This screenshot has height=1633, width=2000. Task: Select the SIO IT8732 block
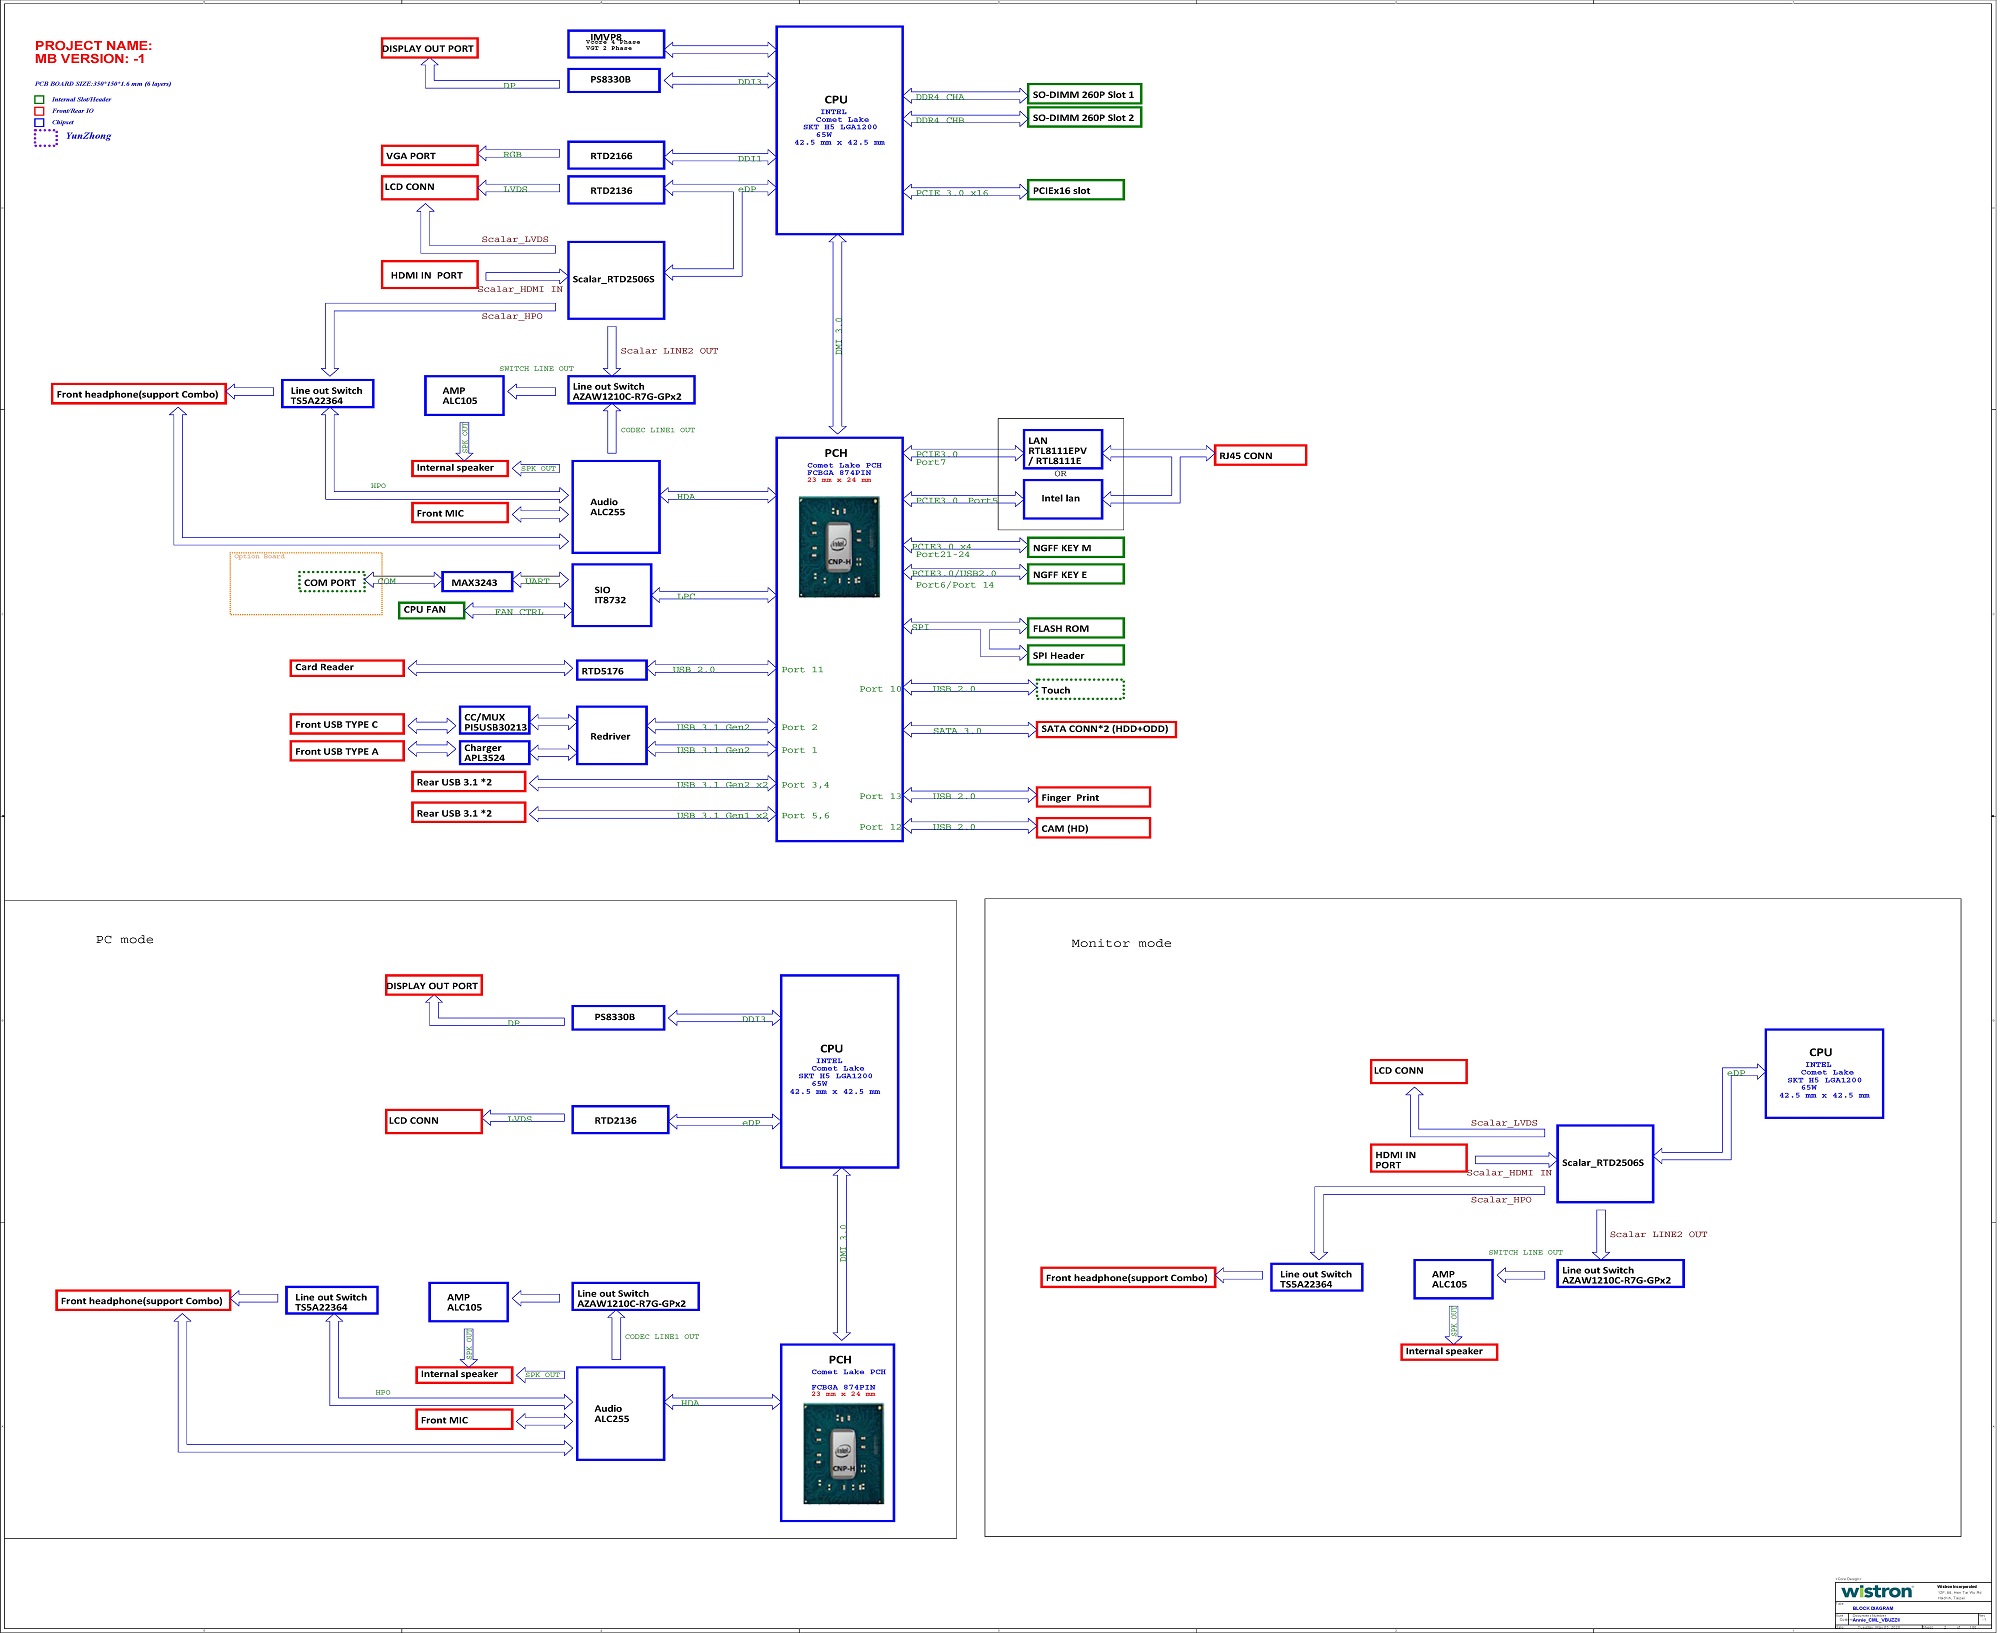[611, 595]
